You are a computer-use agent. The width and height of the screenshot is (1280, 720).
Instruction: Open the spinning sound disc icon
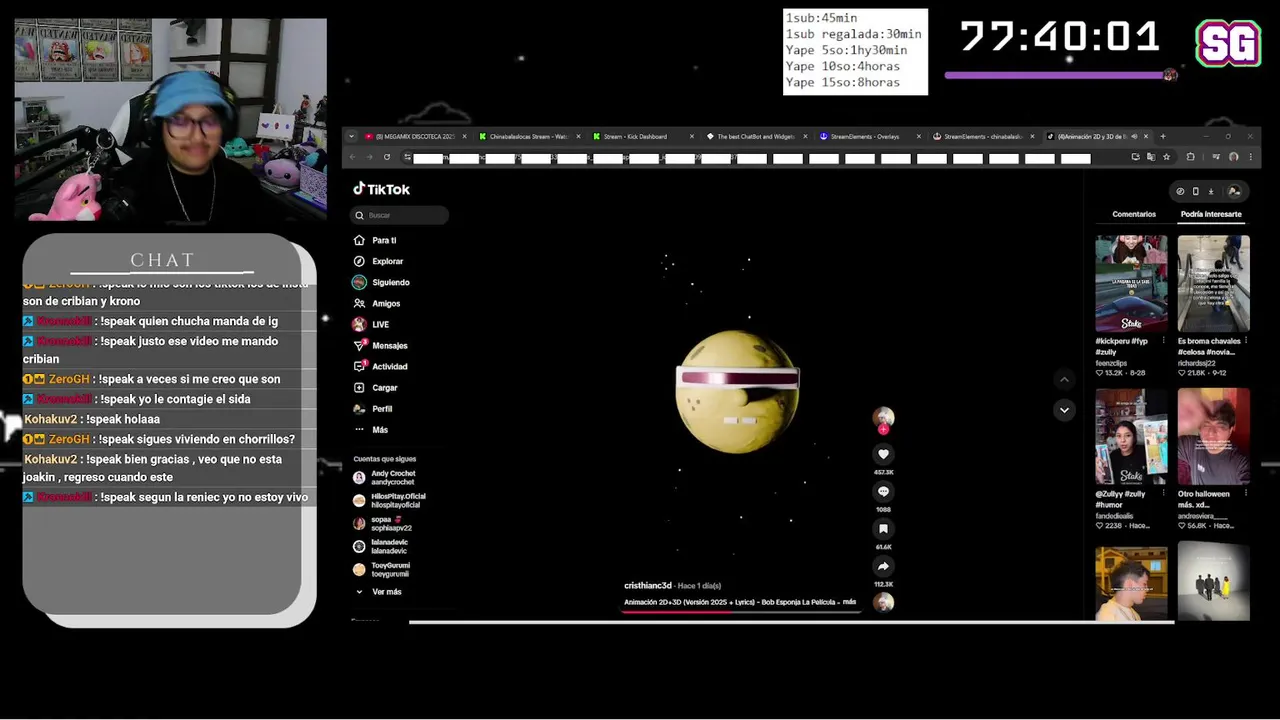click(883, 602)
